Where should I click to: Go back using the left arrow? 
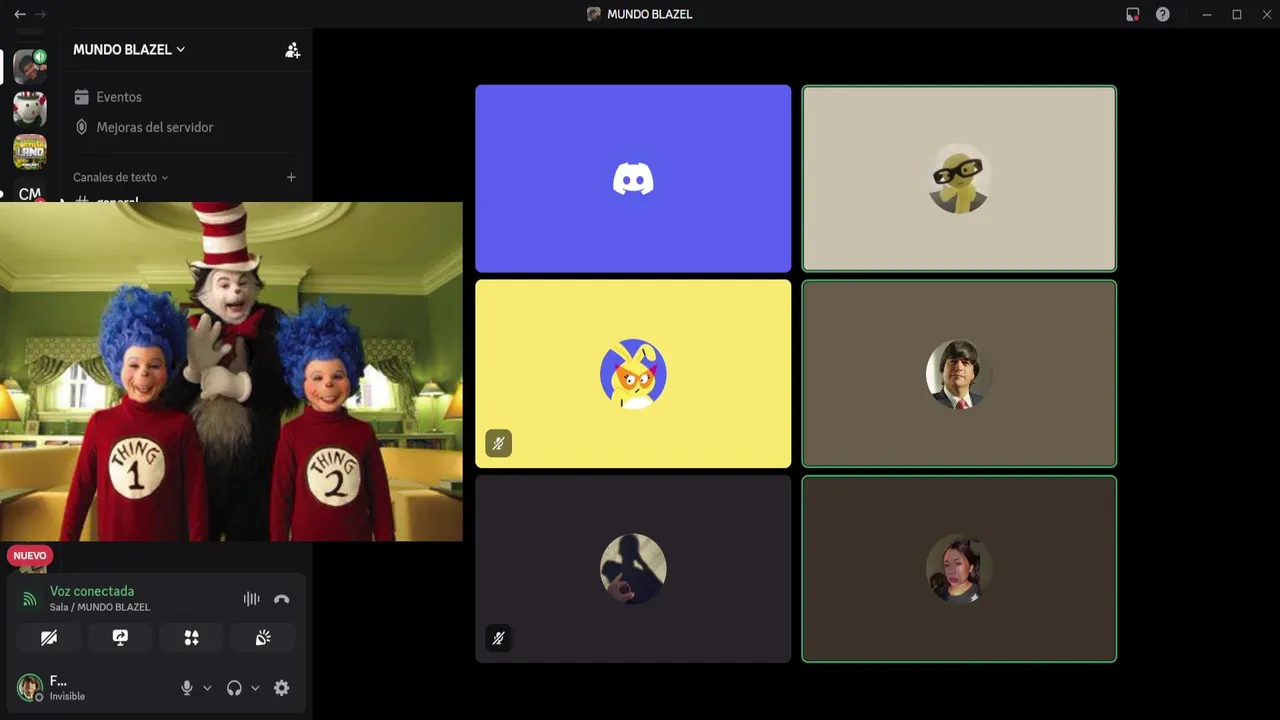pyautogui.click(x=19, y=14)
